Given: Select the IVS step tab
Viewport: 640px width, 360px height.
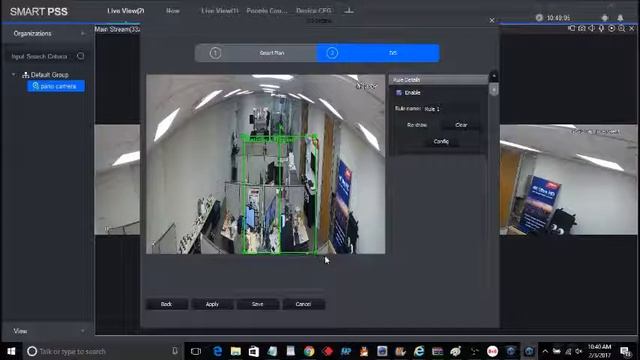Looking at the screenshot, I should [378, 53].
